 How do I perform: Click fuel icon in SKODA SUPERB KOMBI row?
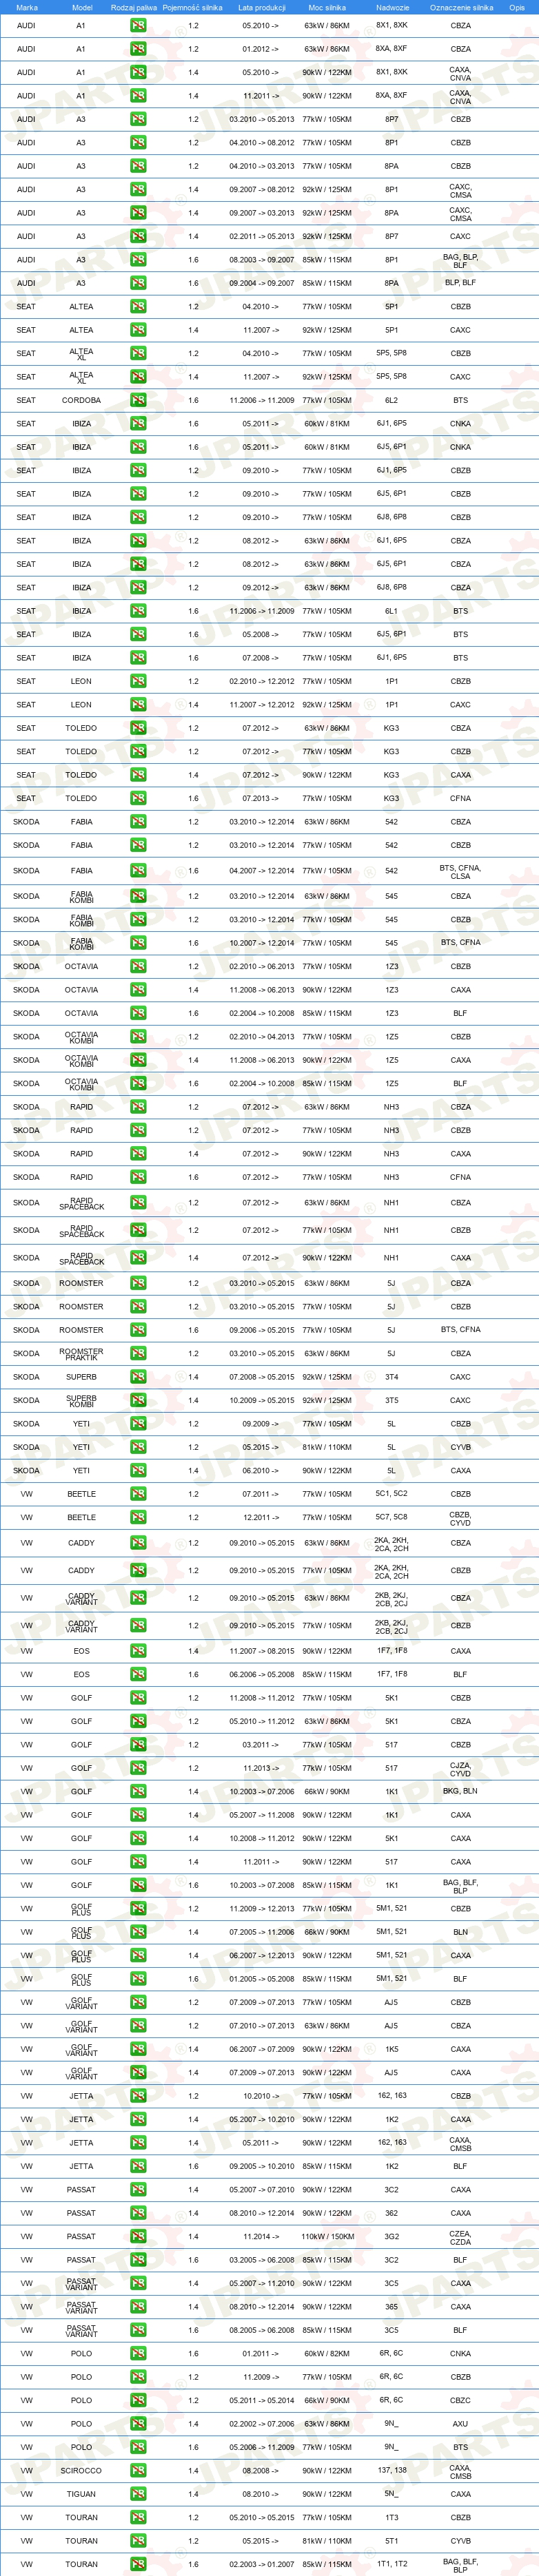138,1400
